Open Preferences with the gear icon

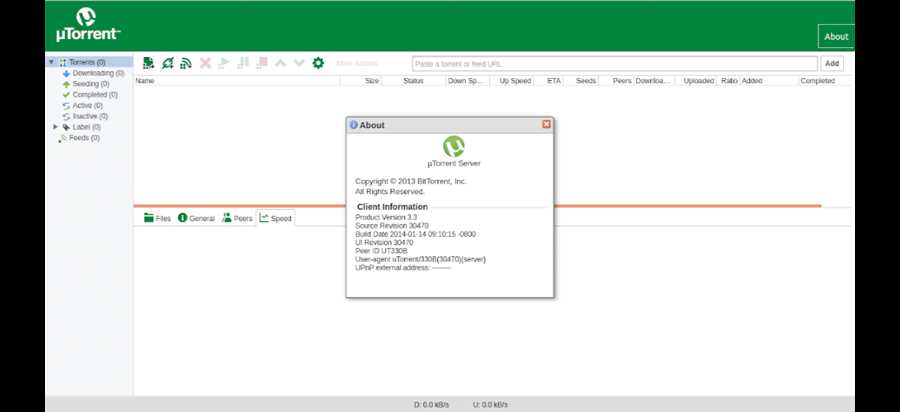(x=318, y=63)
